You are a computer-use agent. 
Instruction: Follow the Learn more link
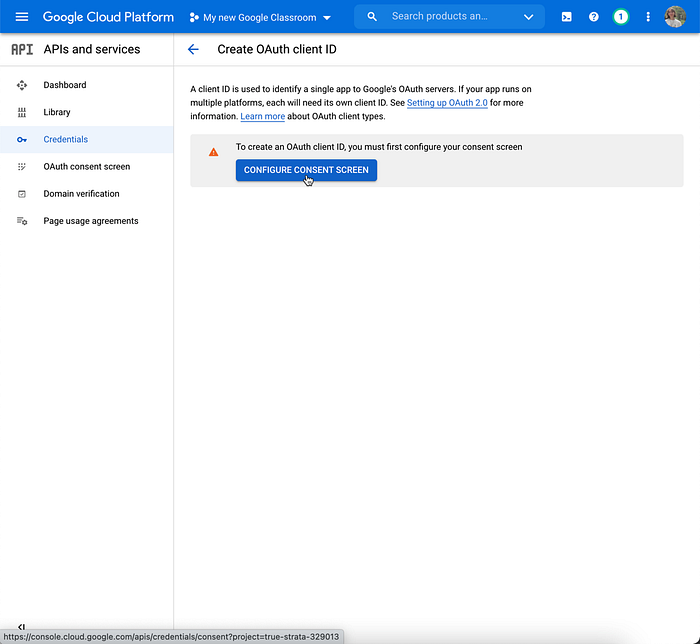point(262,116)
